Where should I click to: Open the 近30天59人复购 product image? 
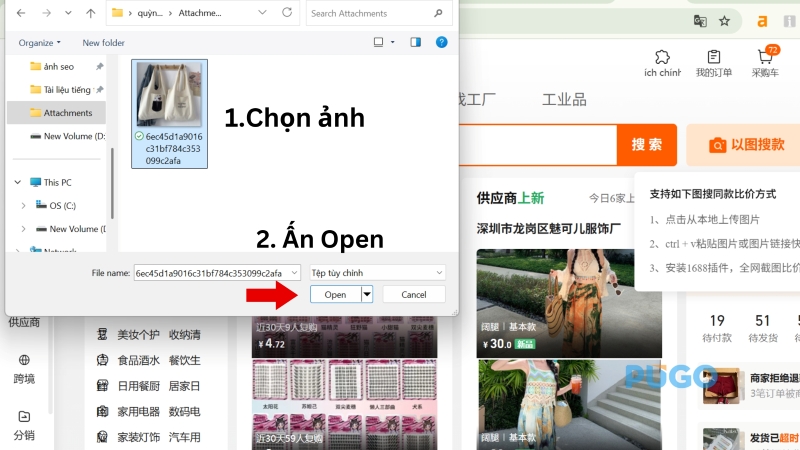coord(344,405)
